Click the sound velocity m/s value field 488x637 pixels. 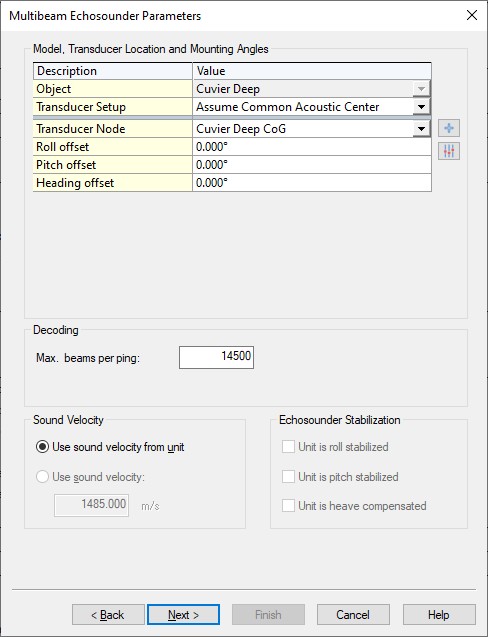91,505
